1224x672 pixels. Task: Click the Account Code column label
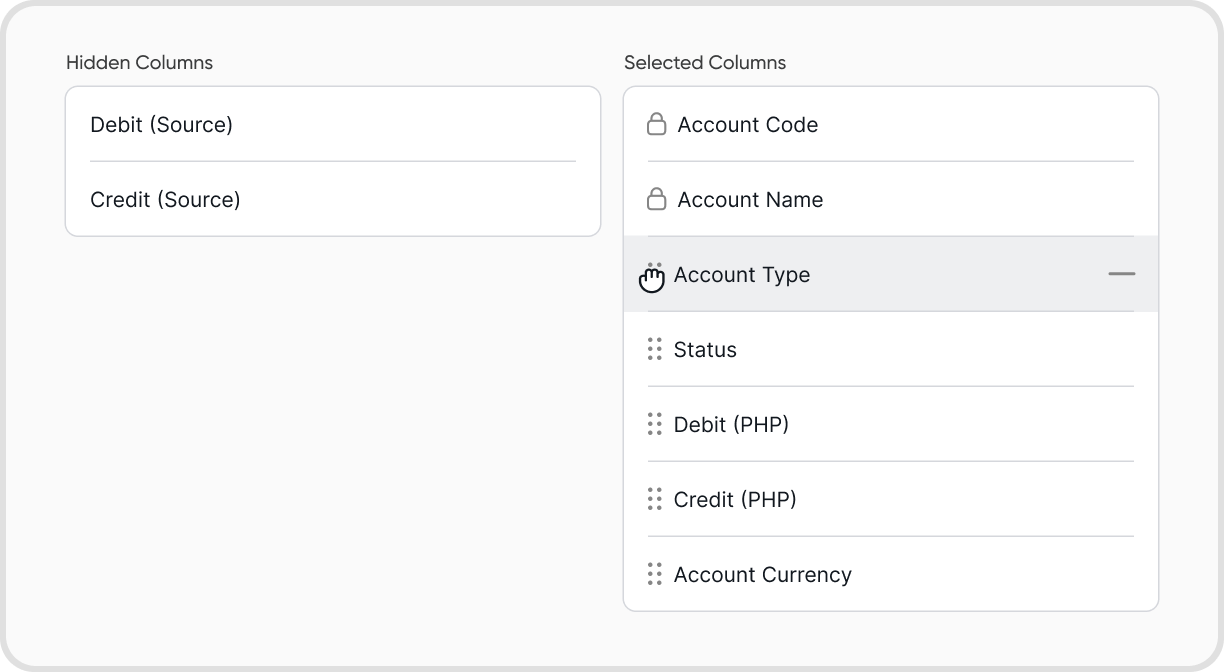point(747,125)
